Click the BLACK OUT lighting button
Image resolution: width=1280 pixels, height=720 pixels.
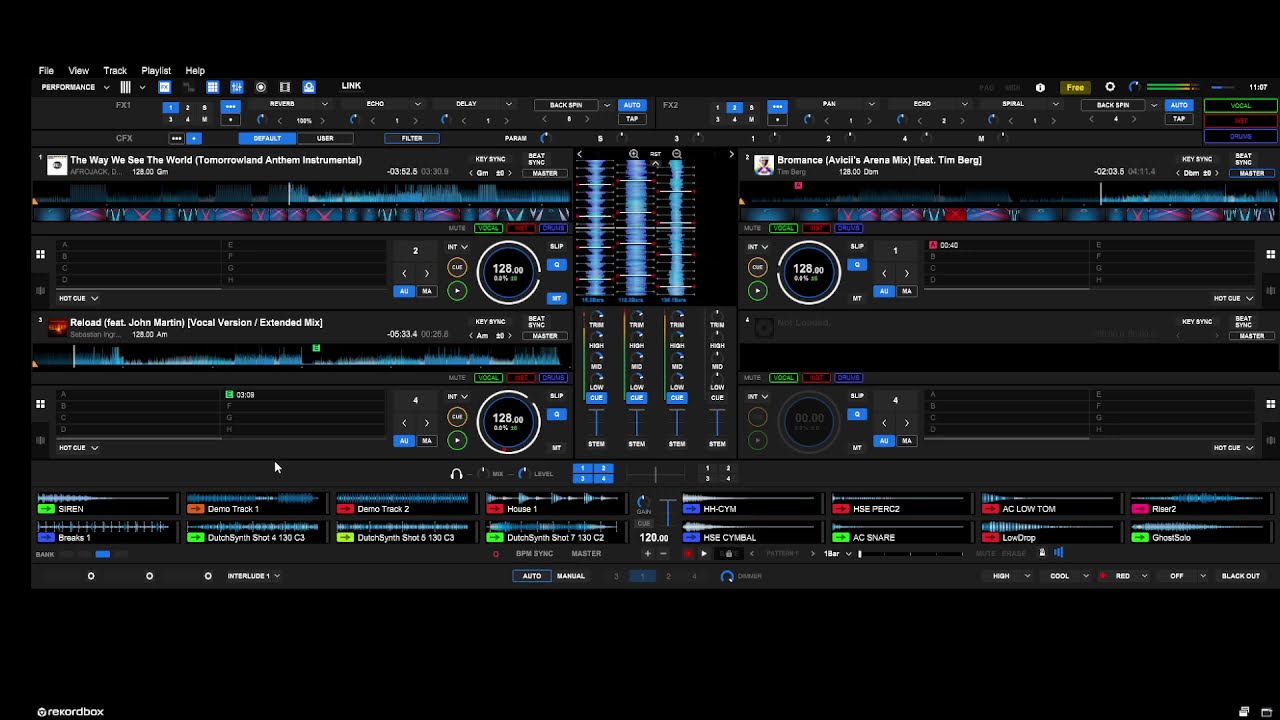[x=1241, y=576]
